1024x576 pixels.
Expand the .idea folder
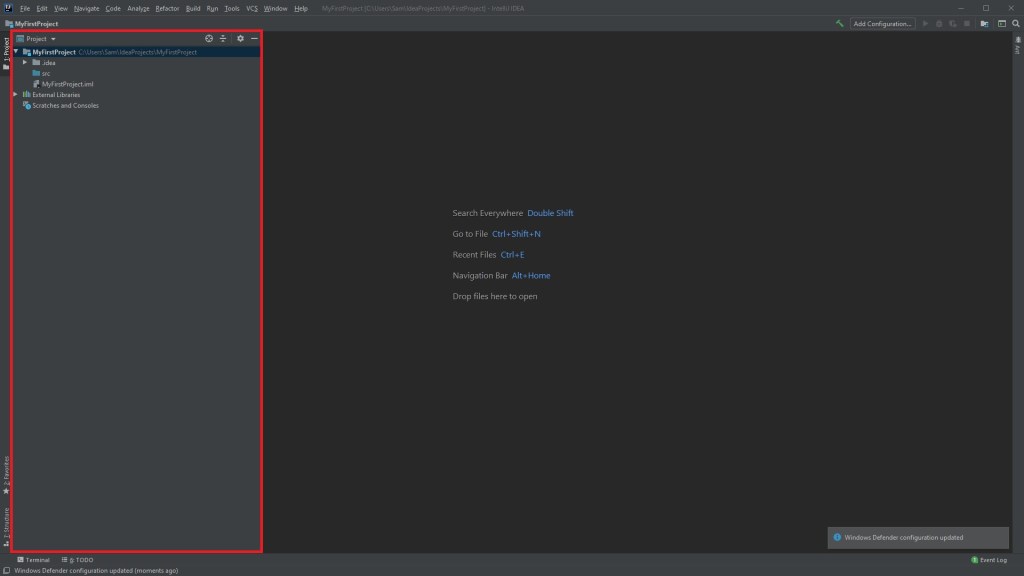tap(24, 62)
